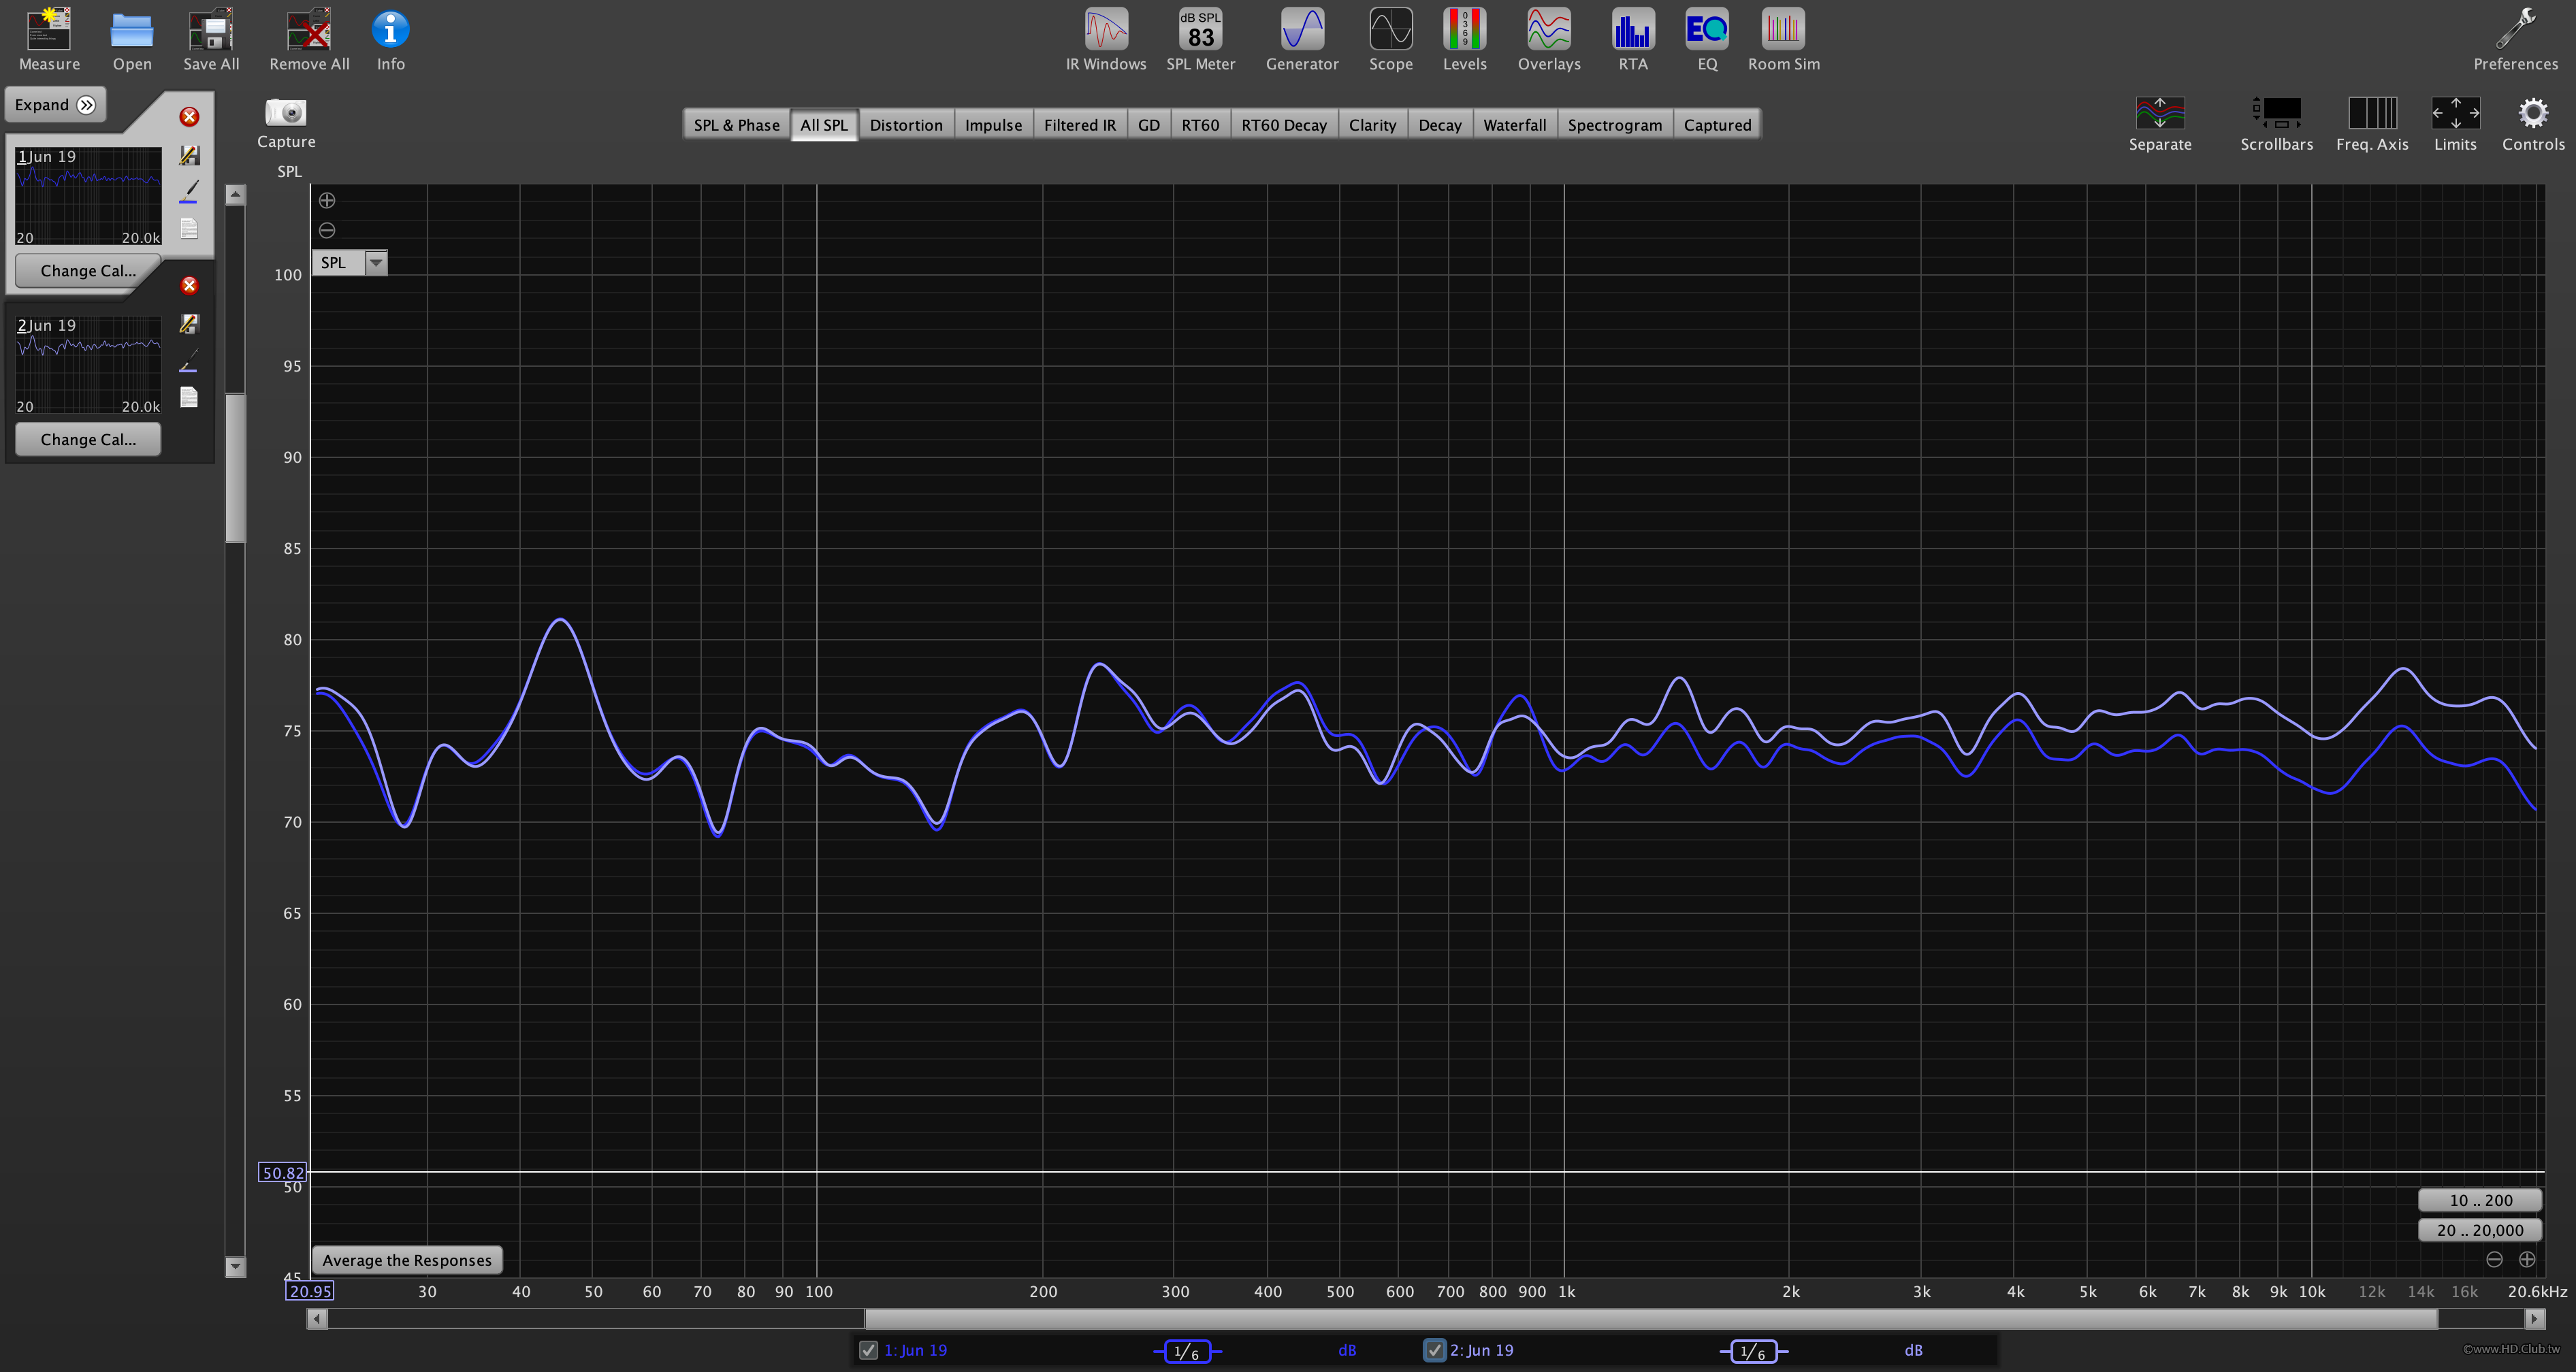Open the IR Windows tool
2576x1372 pixels.
(x=1106, y=30)
